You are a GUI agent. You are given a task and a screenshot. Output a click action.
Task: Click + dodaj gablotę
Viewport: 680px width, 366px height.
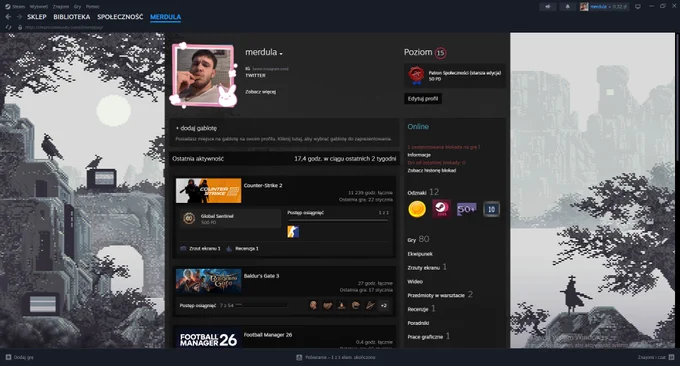[x=196, y=128]
